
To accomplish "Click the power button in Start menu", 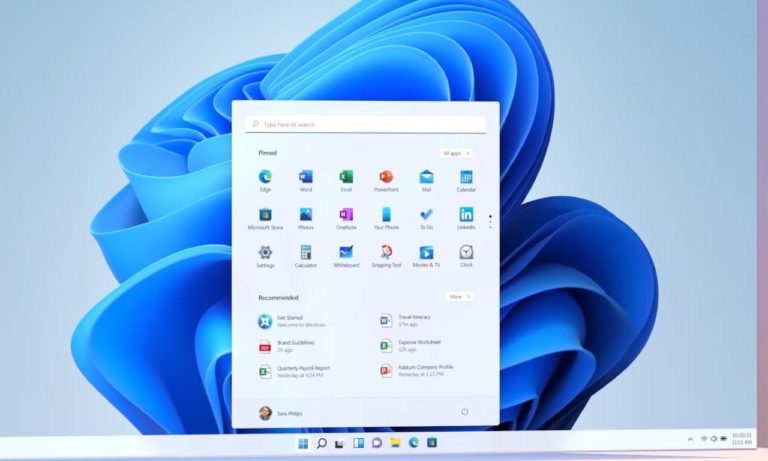I will point(464,412).
